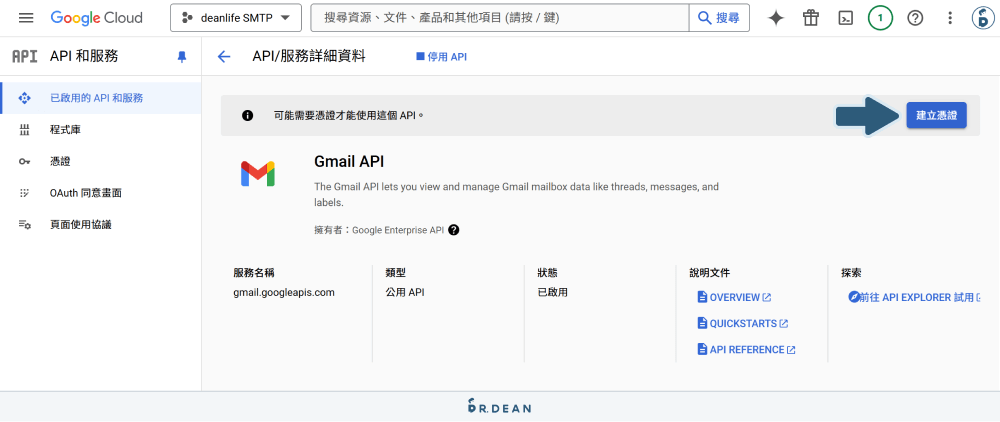Open the Gemini sparkle assistant icon

[776, 18]
